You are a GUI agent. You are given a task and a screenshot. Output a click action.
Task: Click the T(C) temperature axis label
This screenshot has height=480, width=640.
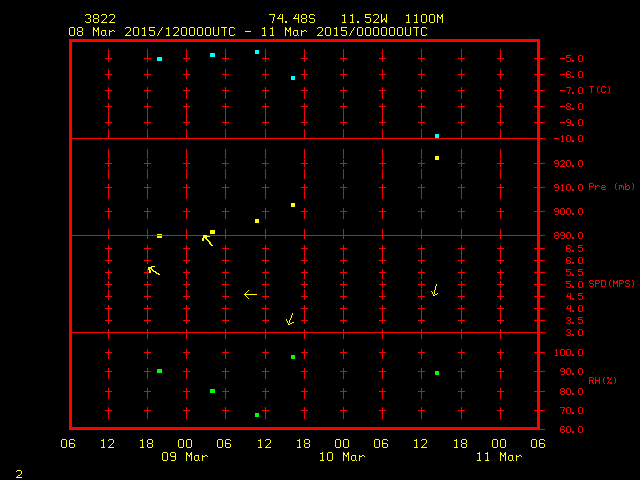tap(599, 90)
